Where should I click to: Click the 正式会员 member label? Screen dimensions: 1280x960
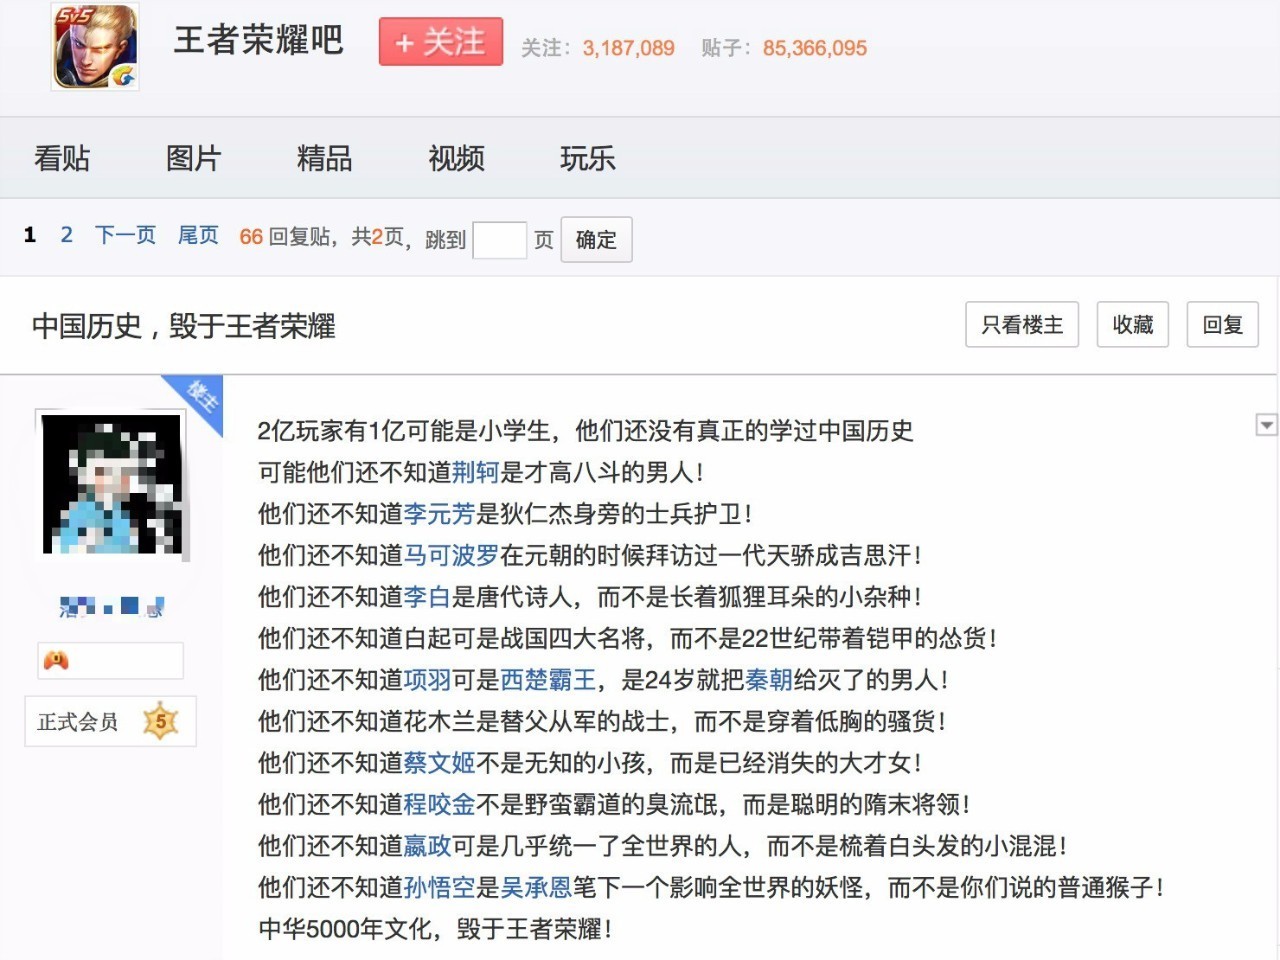(x=78, y=722)
